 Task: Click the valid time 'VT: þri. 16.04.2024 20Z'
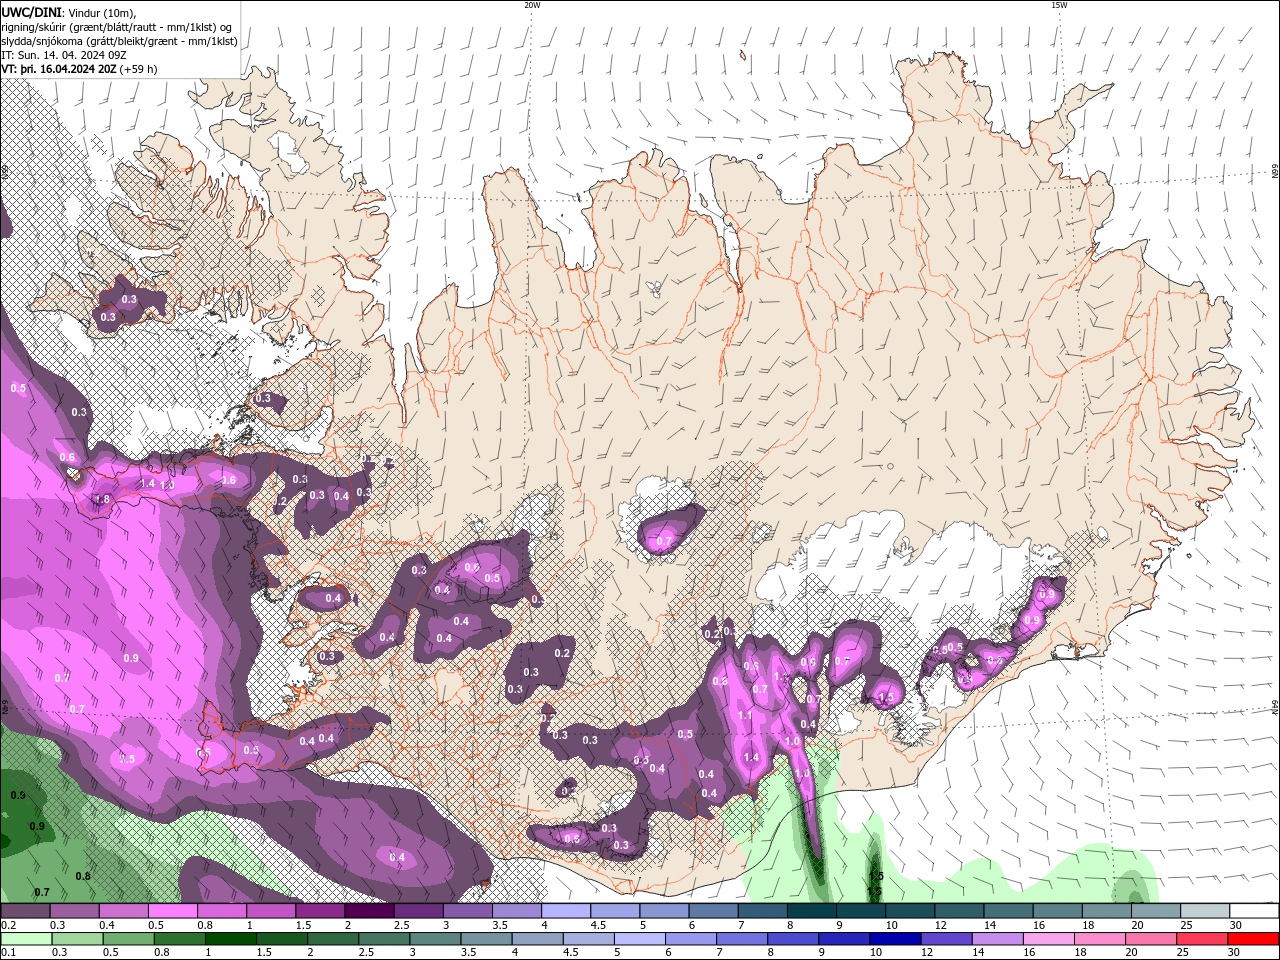point(60,69)
